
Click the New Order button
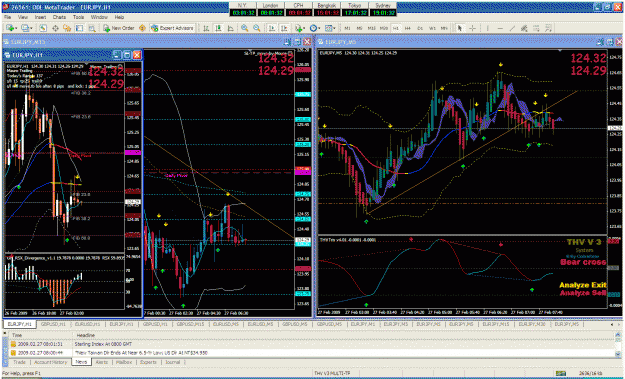pos(119,28)
